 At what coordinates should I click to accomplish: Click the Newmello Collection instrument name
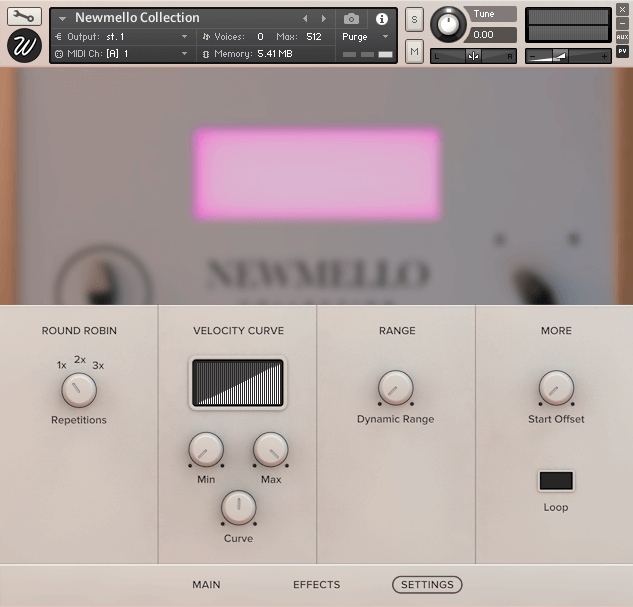coord(137,18)
